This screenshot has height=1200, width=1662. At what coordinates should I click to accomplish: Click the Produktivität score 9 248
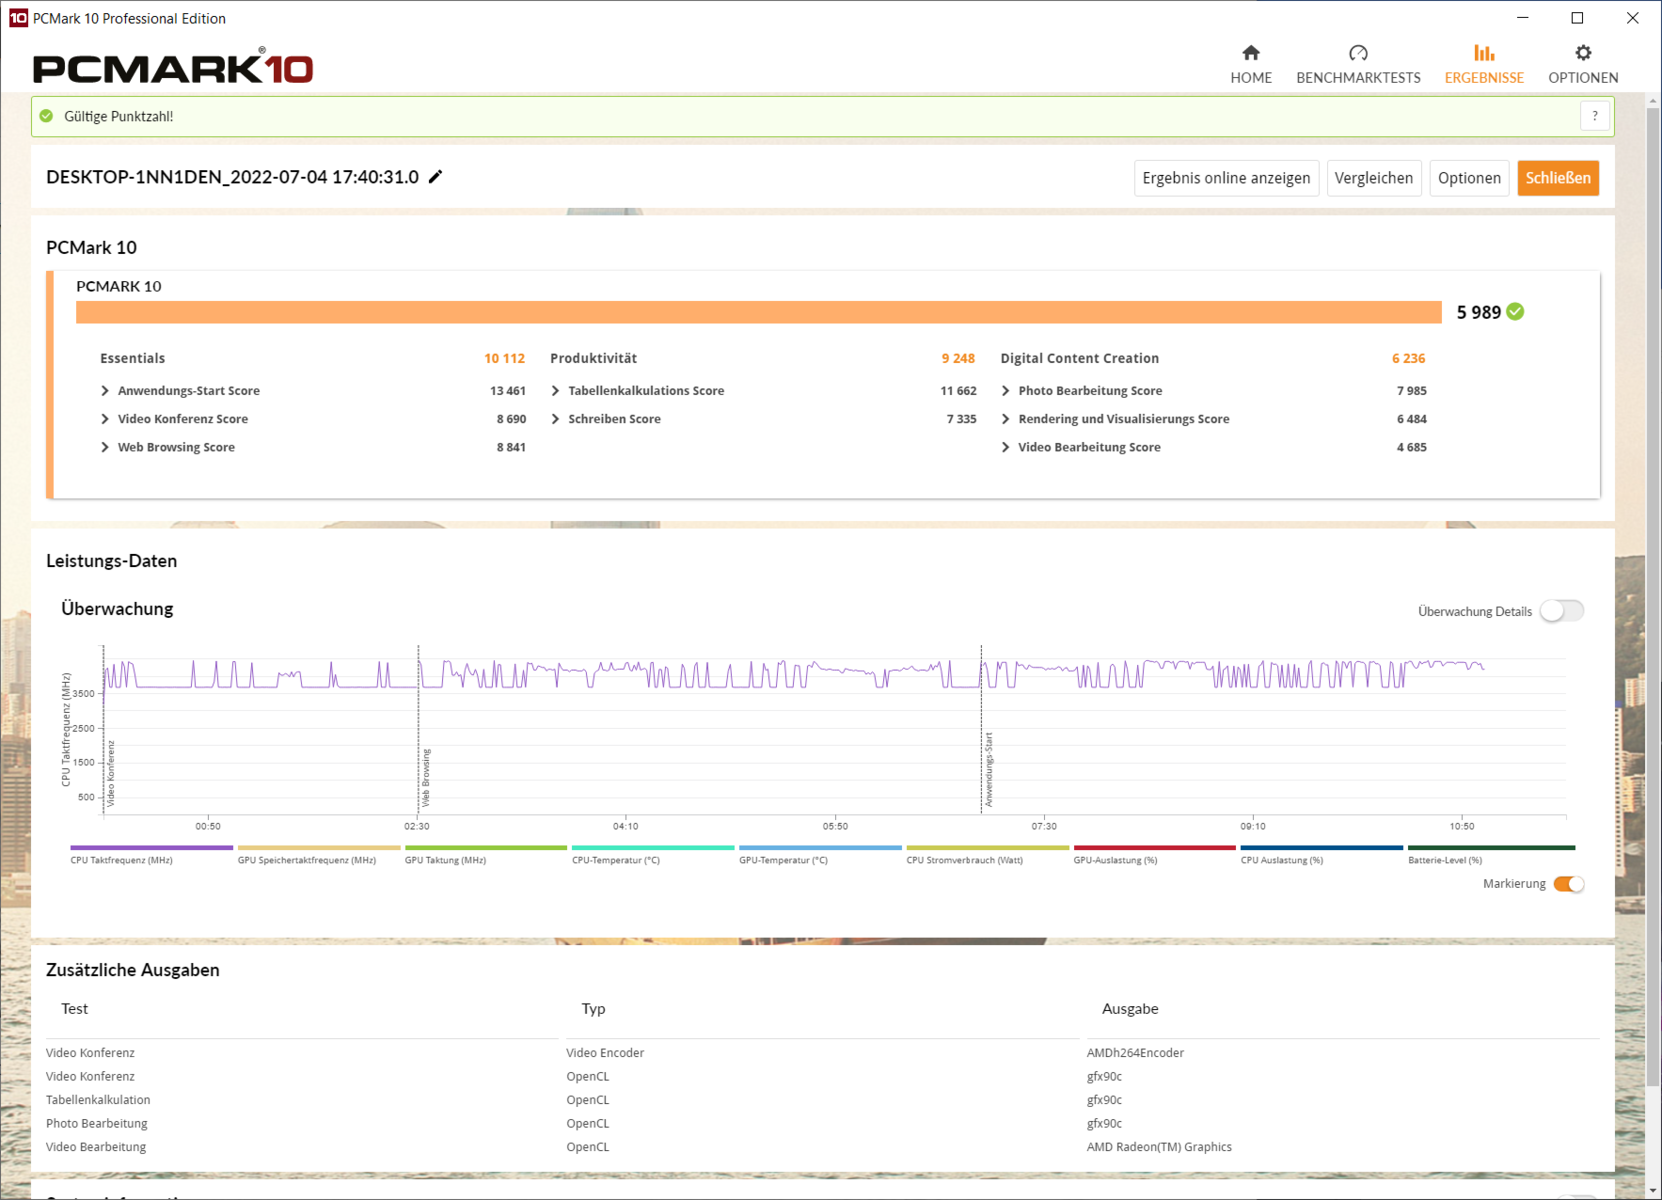pos(958,358)
